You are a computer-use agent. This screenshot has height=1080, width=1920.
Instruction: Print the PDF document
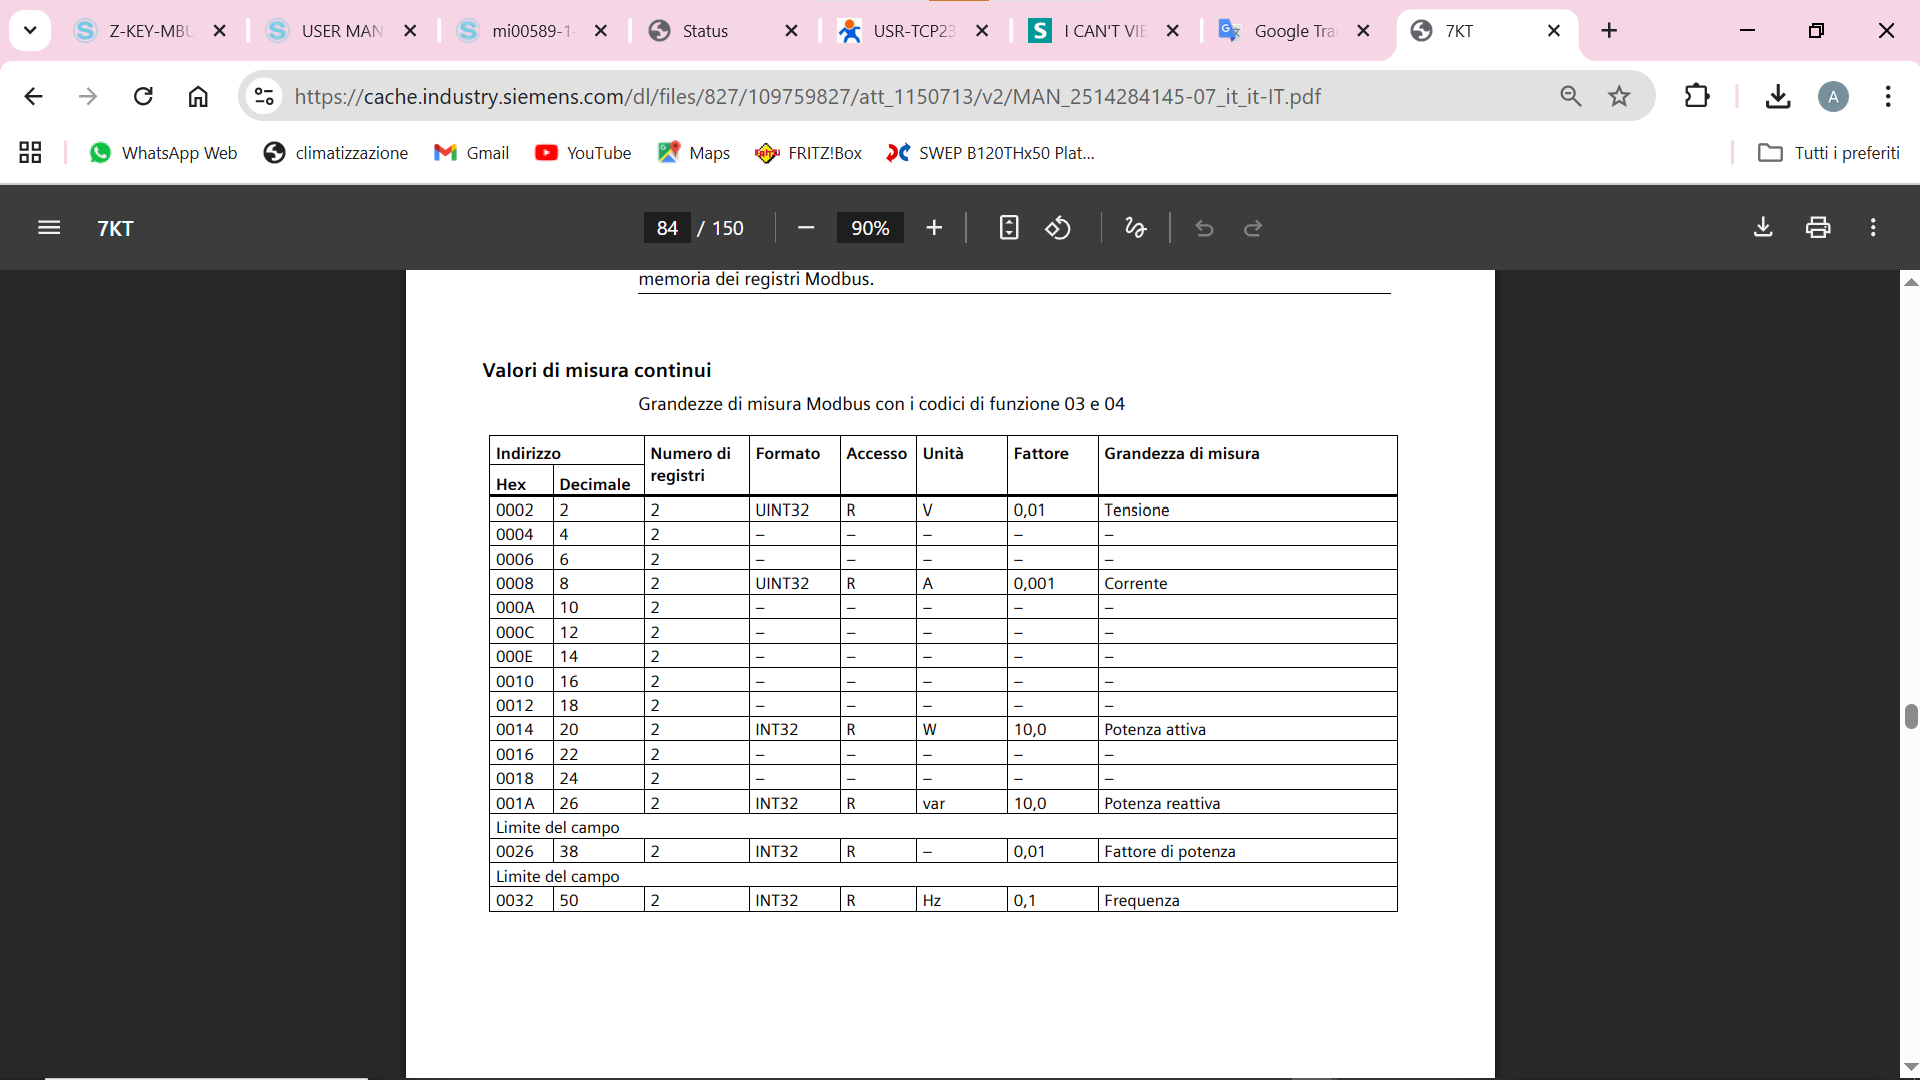tap(1818, 228)
